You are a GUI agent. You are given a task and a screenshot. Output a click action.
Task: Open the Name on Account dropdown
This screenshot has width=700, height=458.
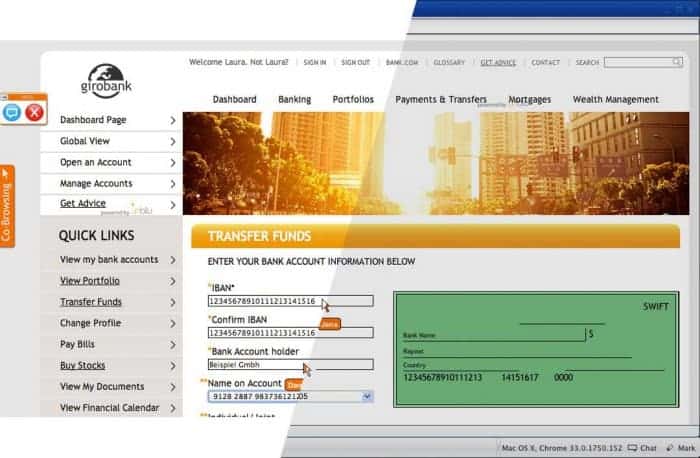[291, 396]
